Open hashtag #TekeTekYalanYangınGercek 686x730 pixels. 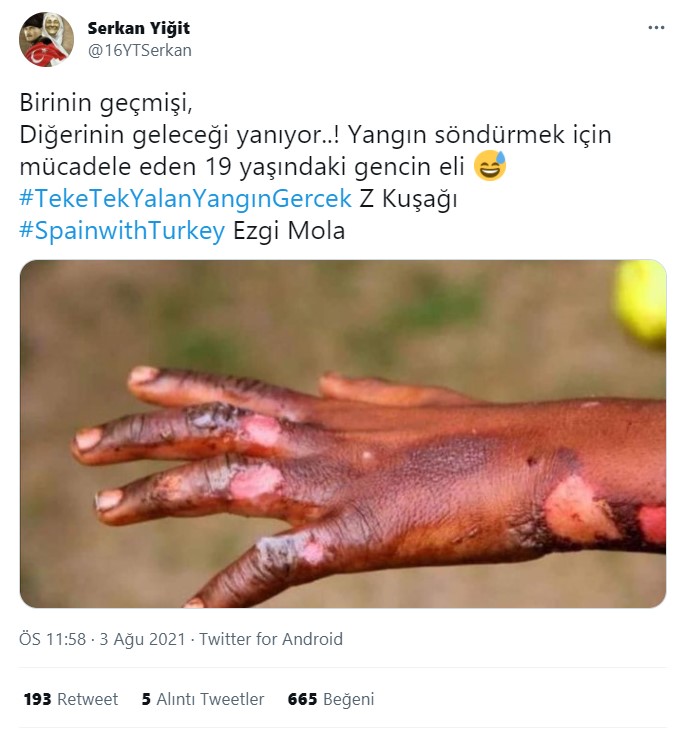185,198
